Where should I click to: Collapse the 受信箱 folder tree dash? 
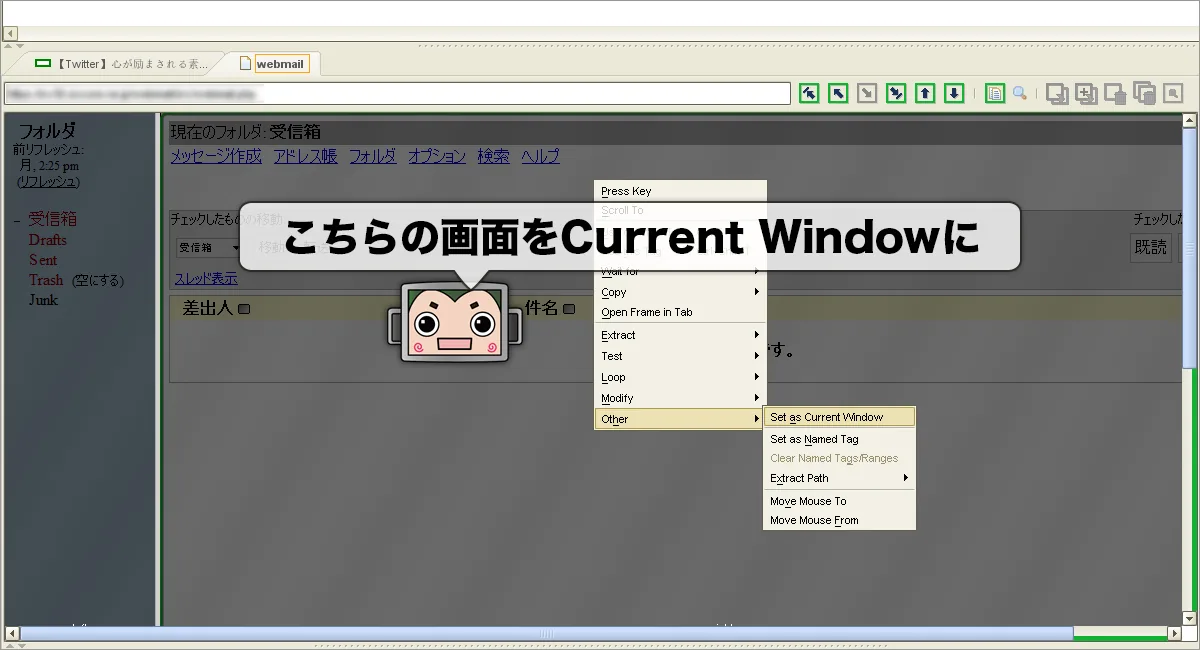(x=17, y=220)
